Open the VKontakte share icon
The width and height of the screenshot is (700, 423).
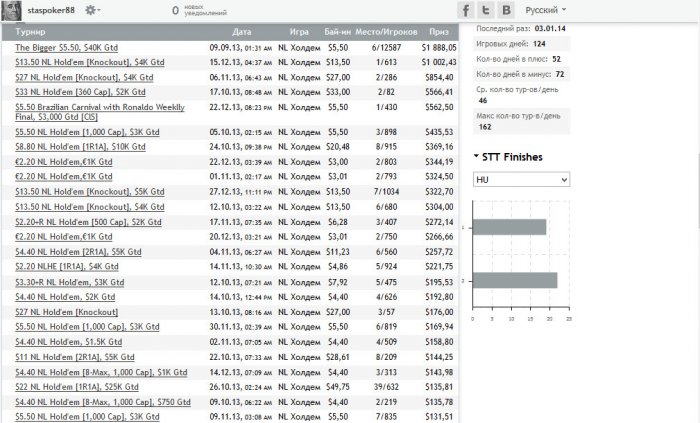coord(506,10)
